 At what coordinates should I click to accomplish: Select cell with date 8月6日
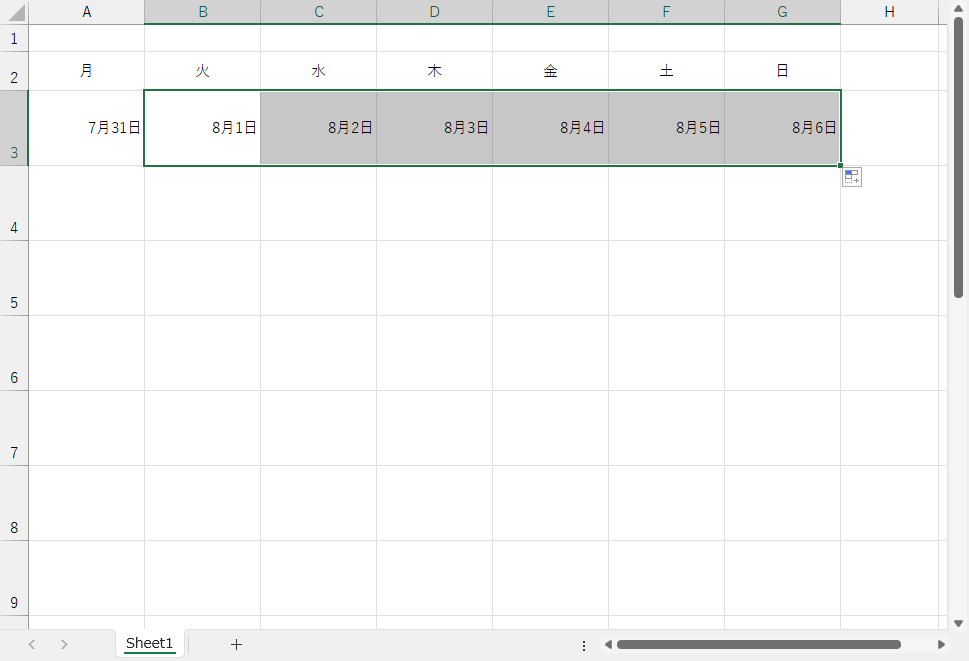pos(782,128)
